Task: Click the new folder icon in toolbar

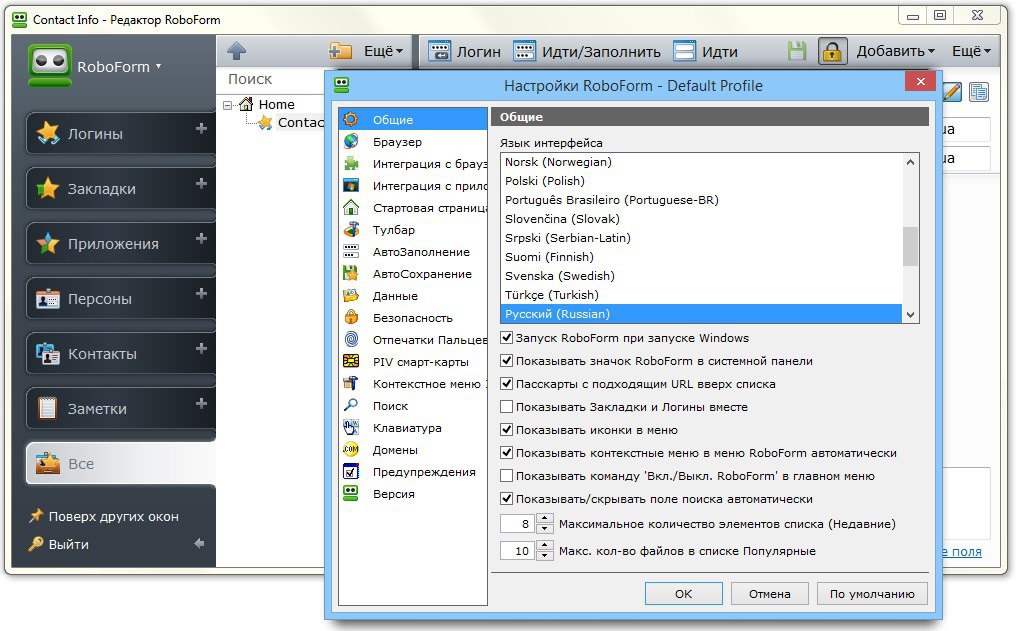Action: [340, 51]
